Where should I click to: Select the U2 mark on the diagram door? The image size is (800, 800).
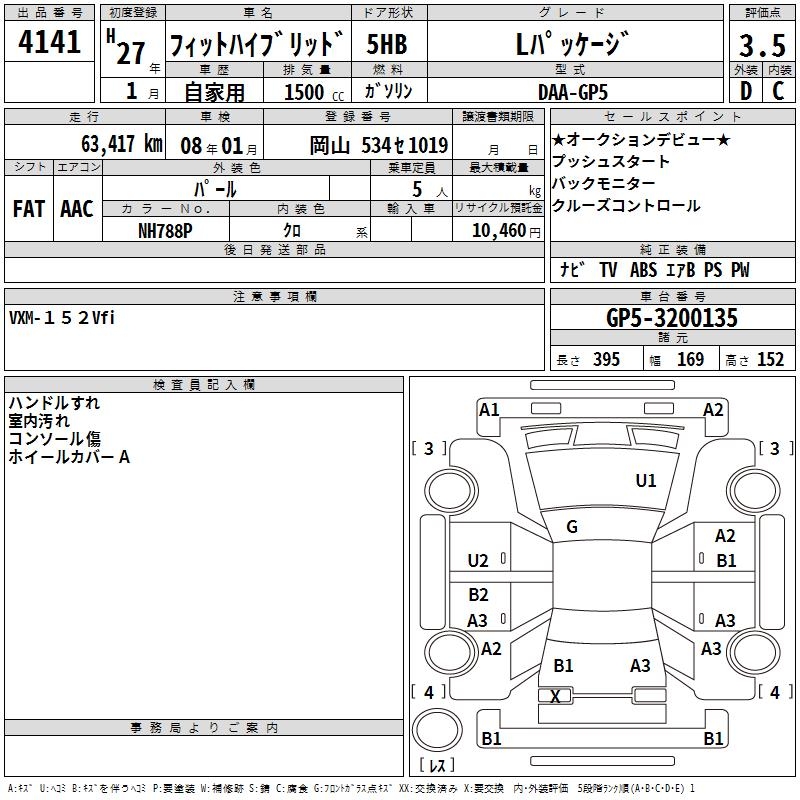(x=478, y=561)
